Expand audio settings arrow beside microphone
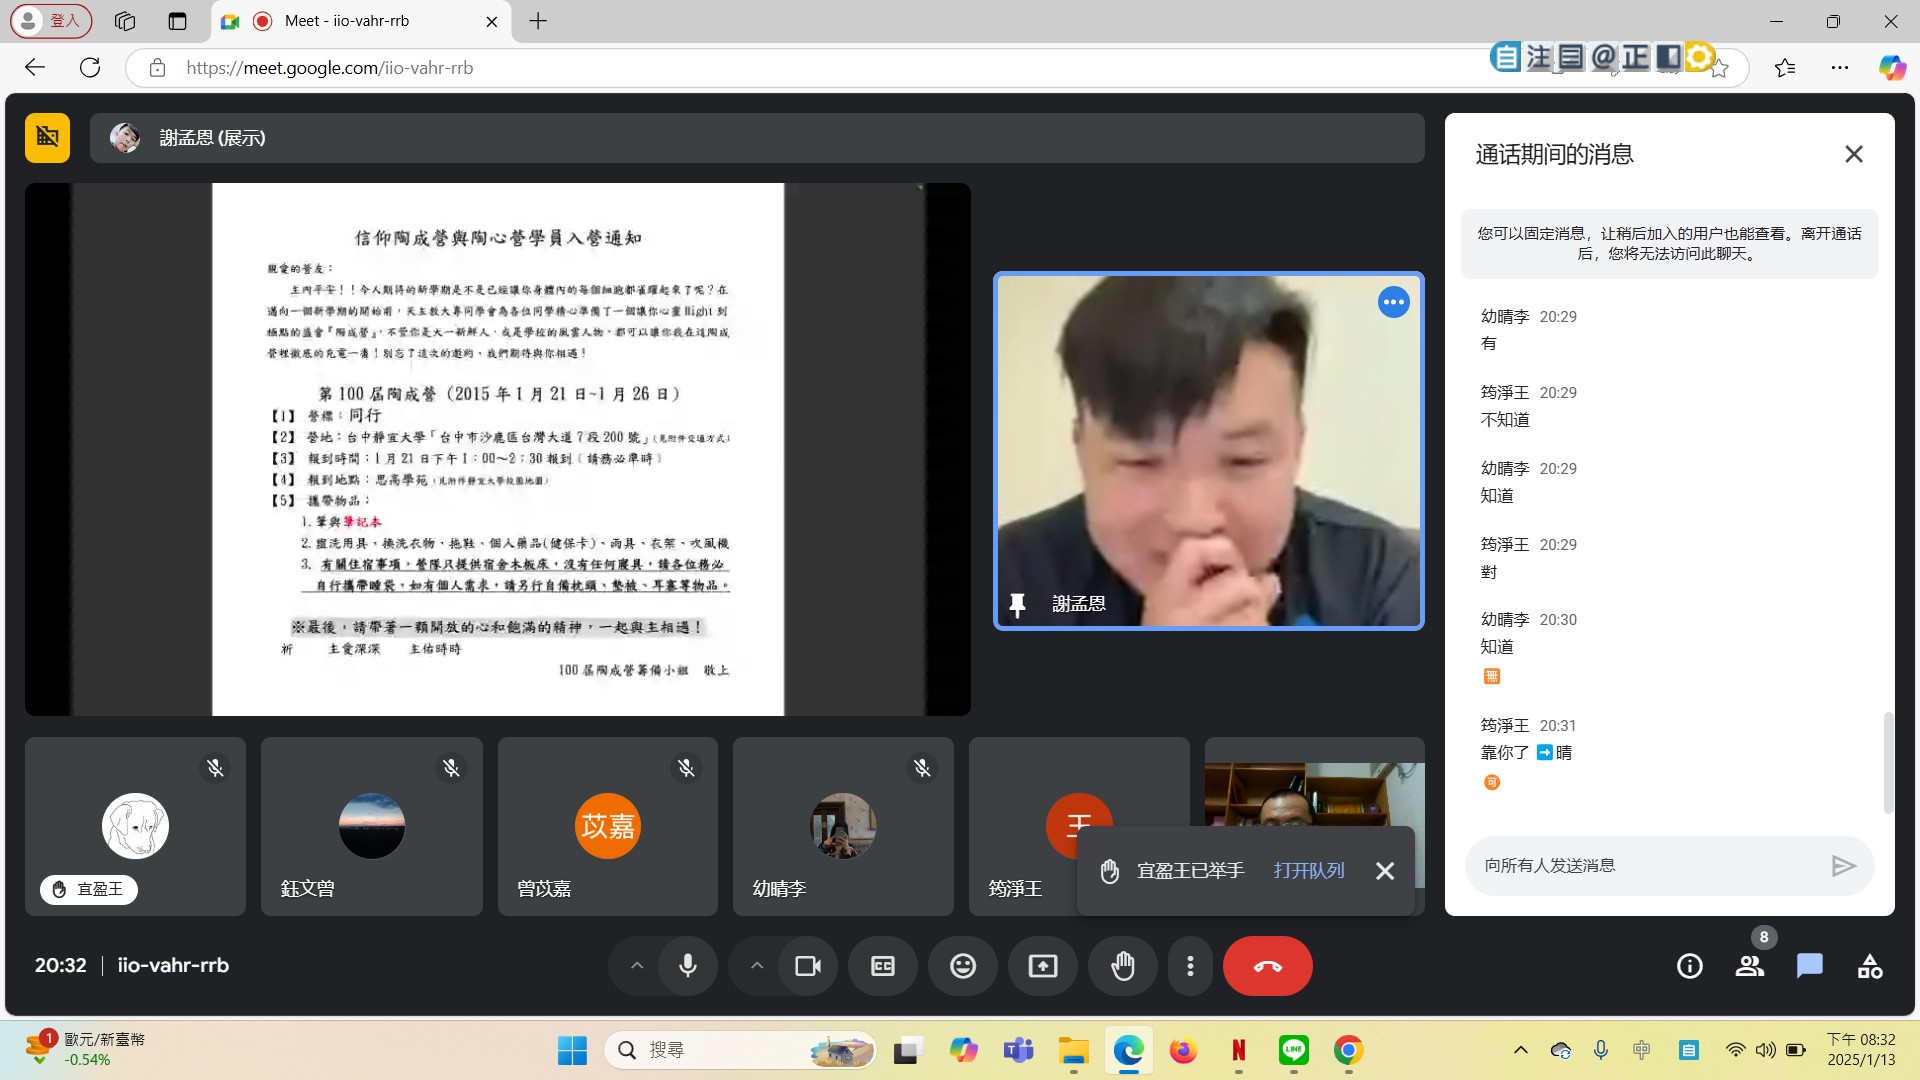This screenshot has height=1080, width=1920. [637, 966]
